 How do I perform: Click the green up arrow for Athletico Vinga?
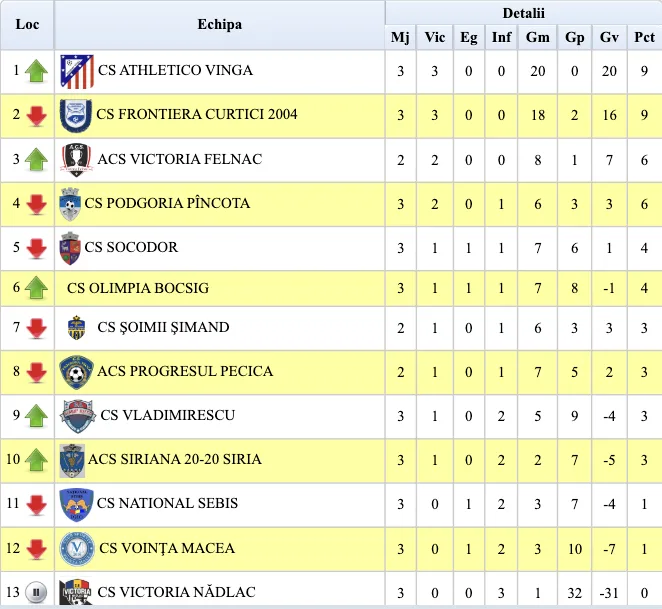(x=36, y=71)
